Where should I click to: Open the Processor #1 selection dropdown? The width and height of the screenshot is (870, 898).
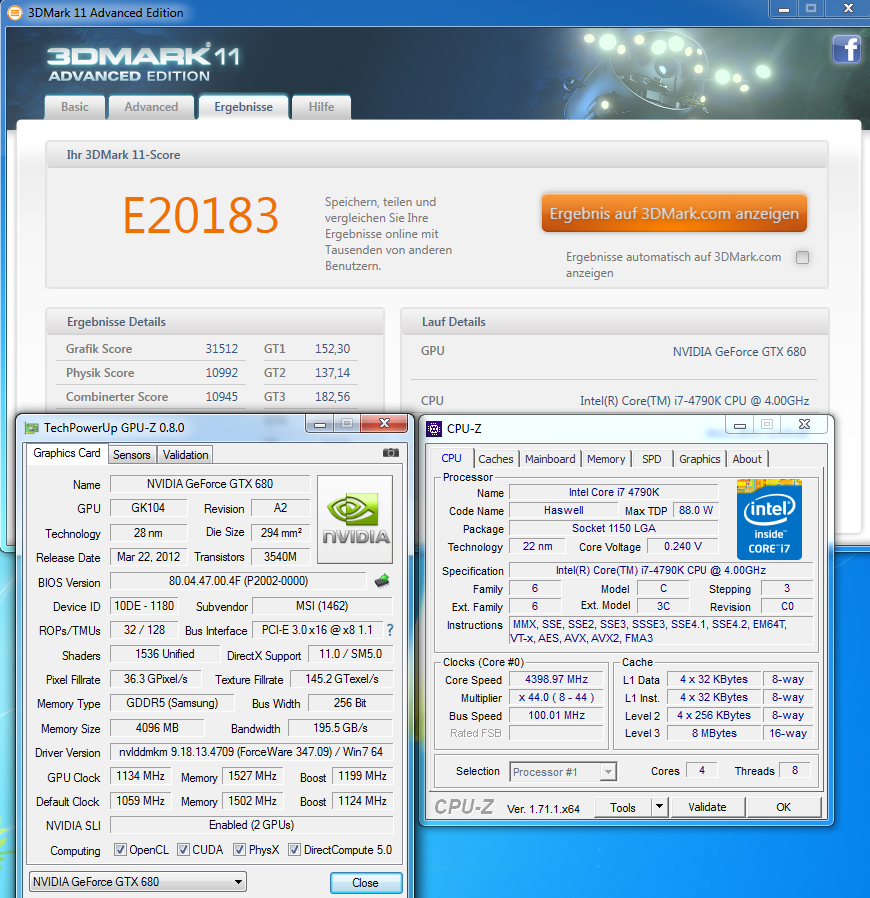pos(563,772)
